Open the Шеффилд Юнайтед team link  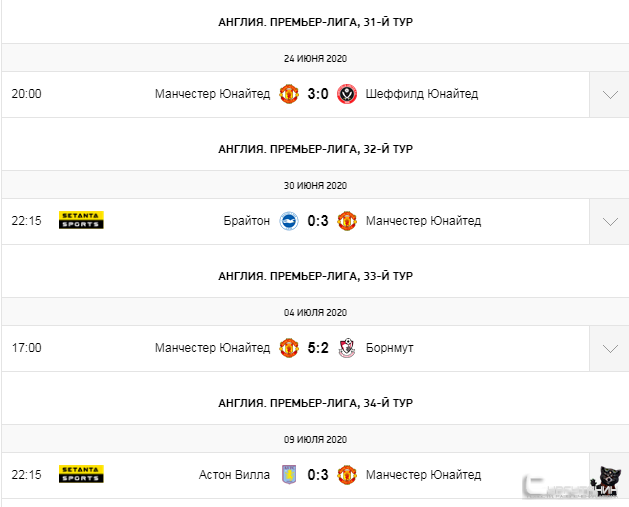click(422, 94)
